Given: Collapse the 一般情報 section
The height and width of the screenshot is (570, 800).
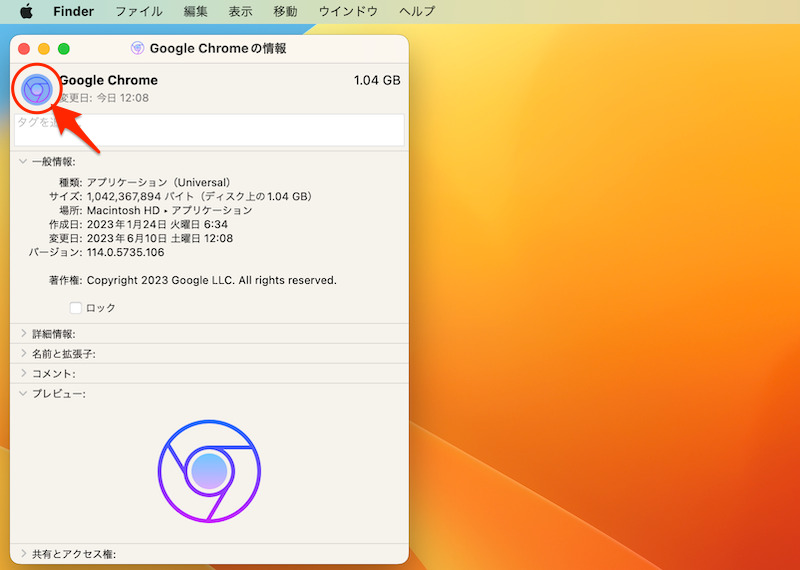Looking at the screenshot, I should coord(23,161).
